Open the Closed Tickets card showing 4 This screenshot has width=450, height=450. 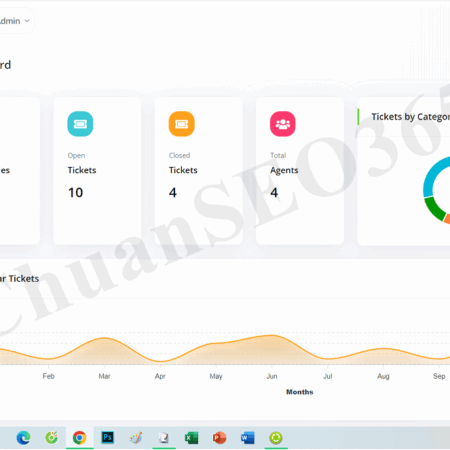click(199, 171)
